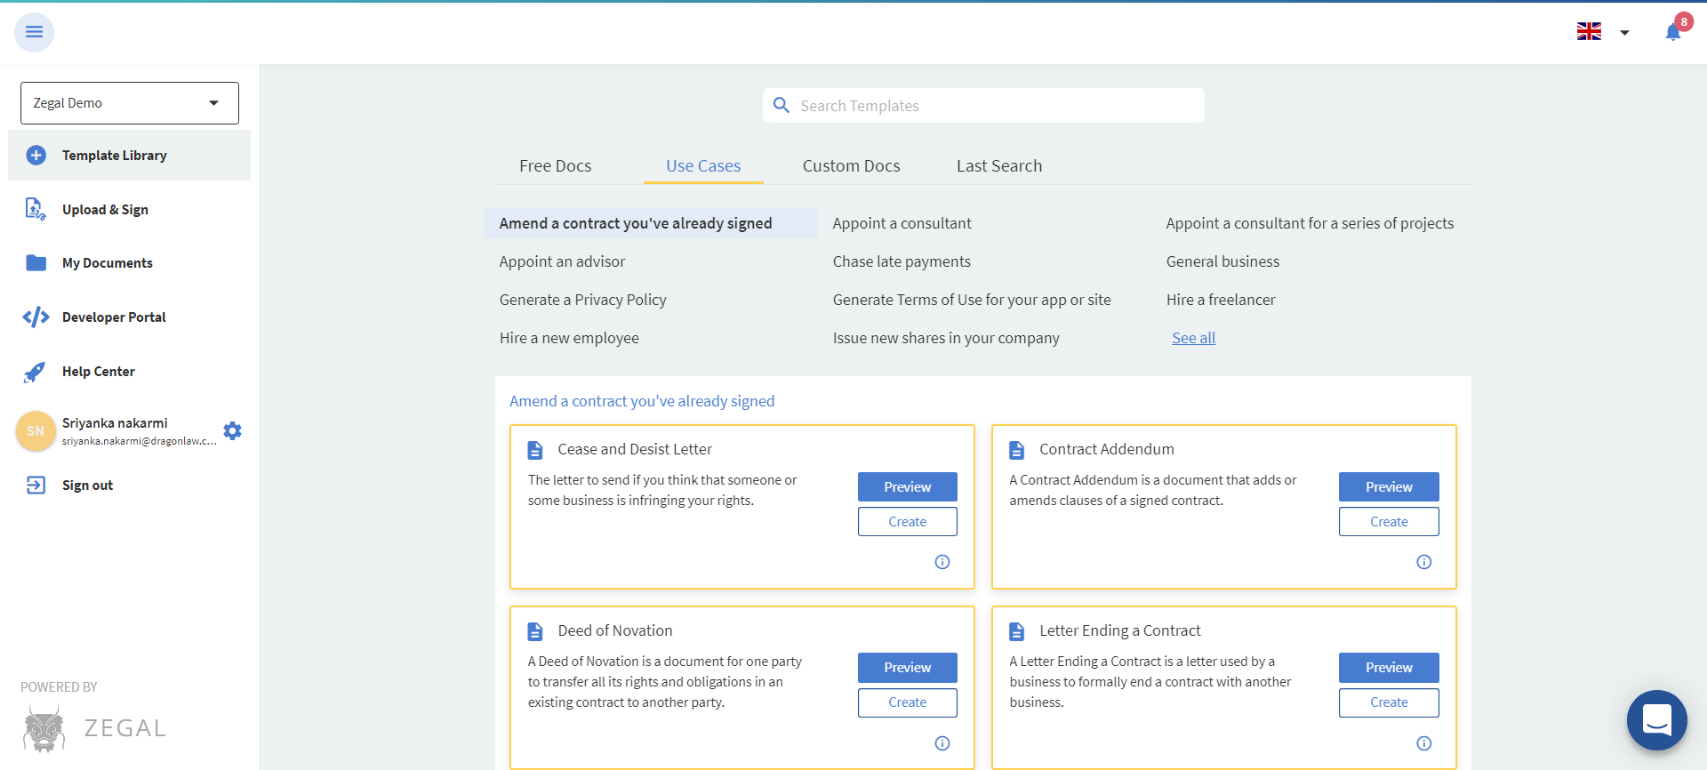The image size is (1707, 770).
Task: Preview the Letter Ending a Contract
Action: [x=1389, y=668]
